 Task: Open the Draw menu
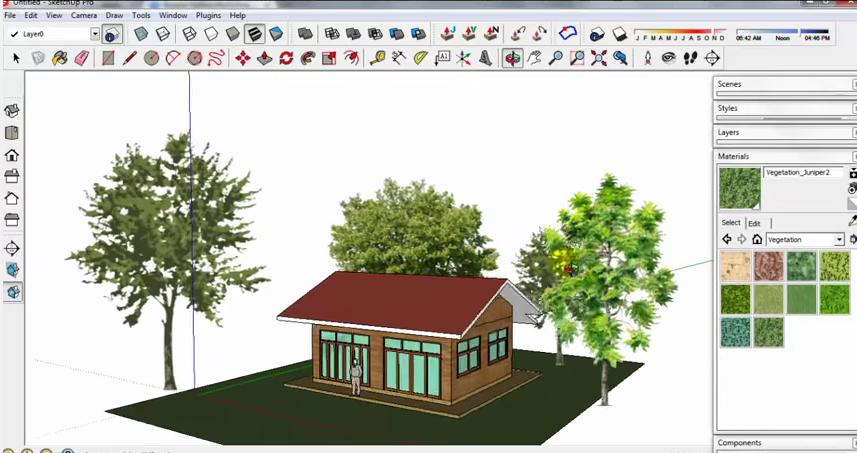[114, 15]
